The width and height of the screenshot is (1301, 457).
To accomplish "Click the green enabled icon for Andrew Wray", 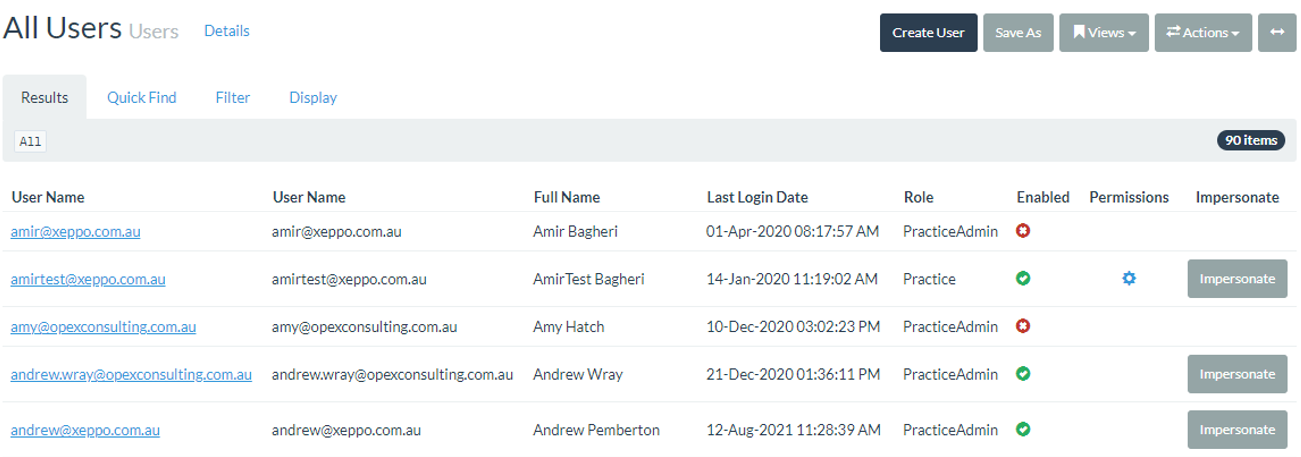I will [1023, 374].
